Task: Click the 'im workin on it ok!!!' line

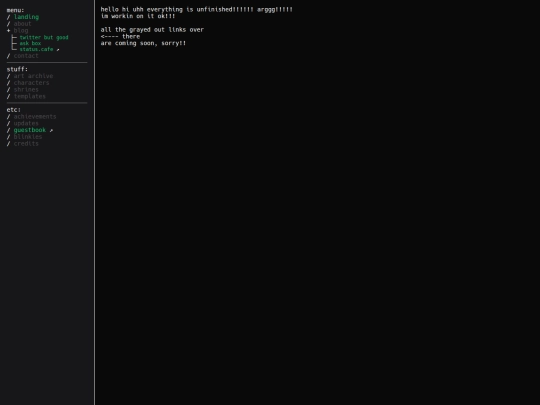Action: click(x=138, y=16)
